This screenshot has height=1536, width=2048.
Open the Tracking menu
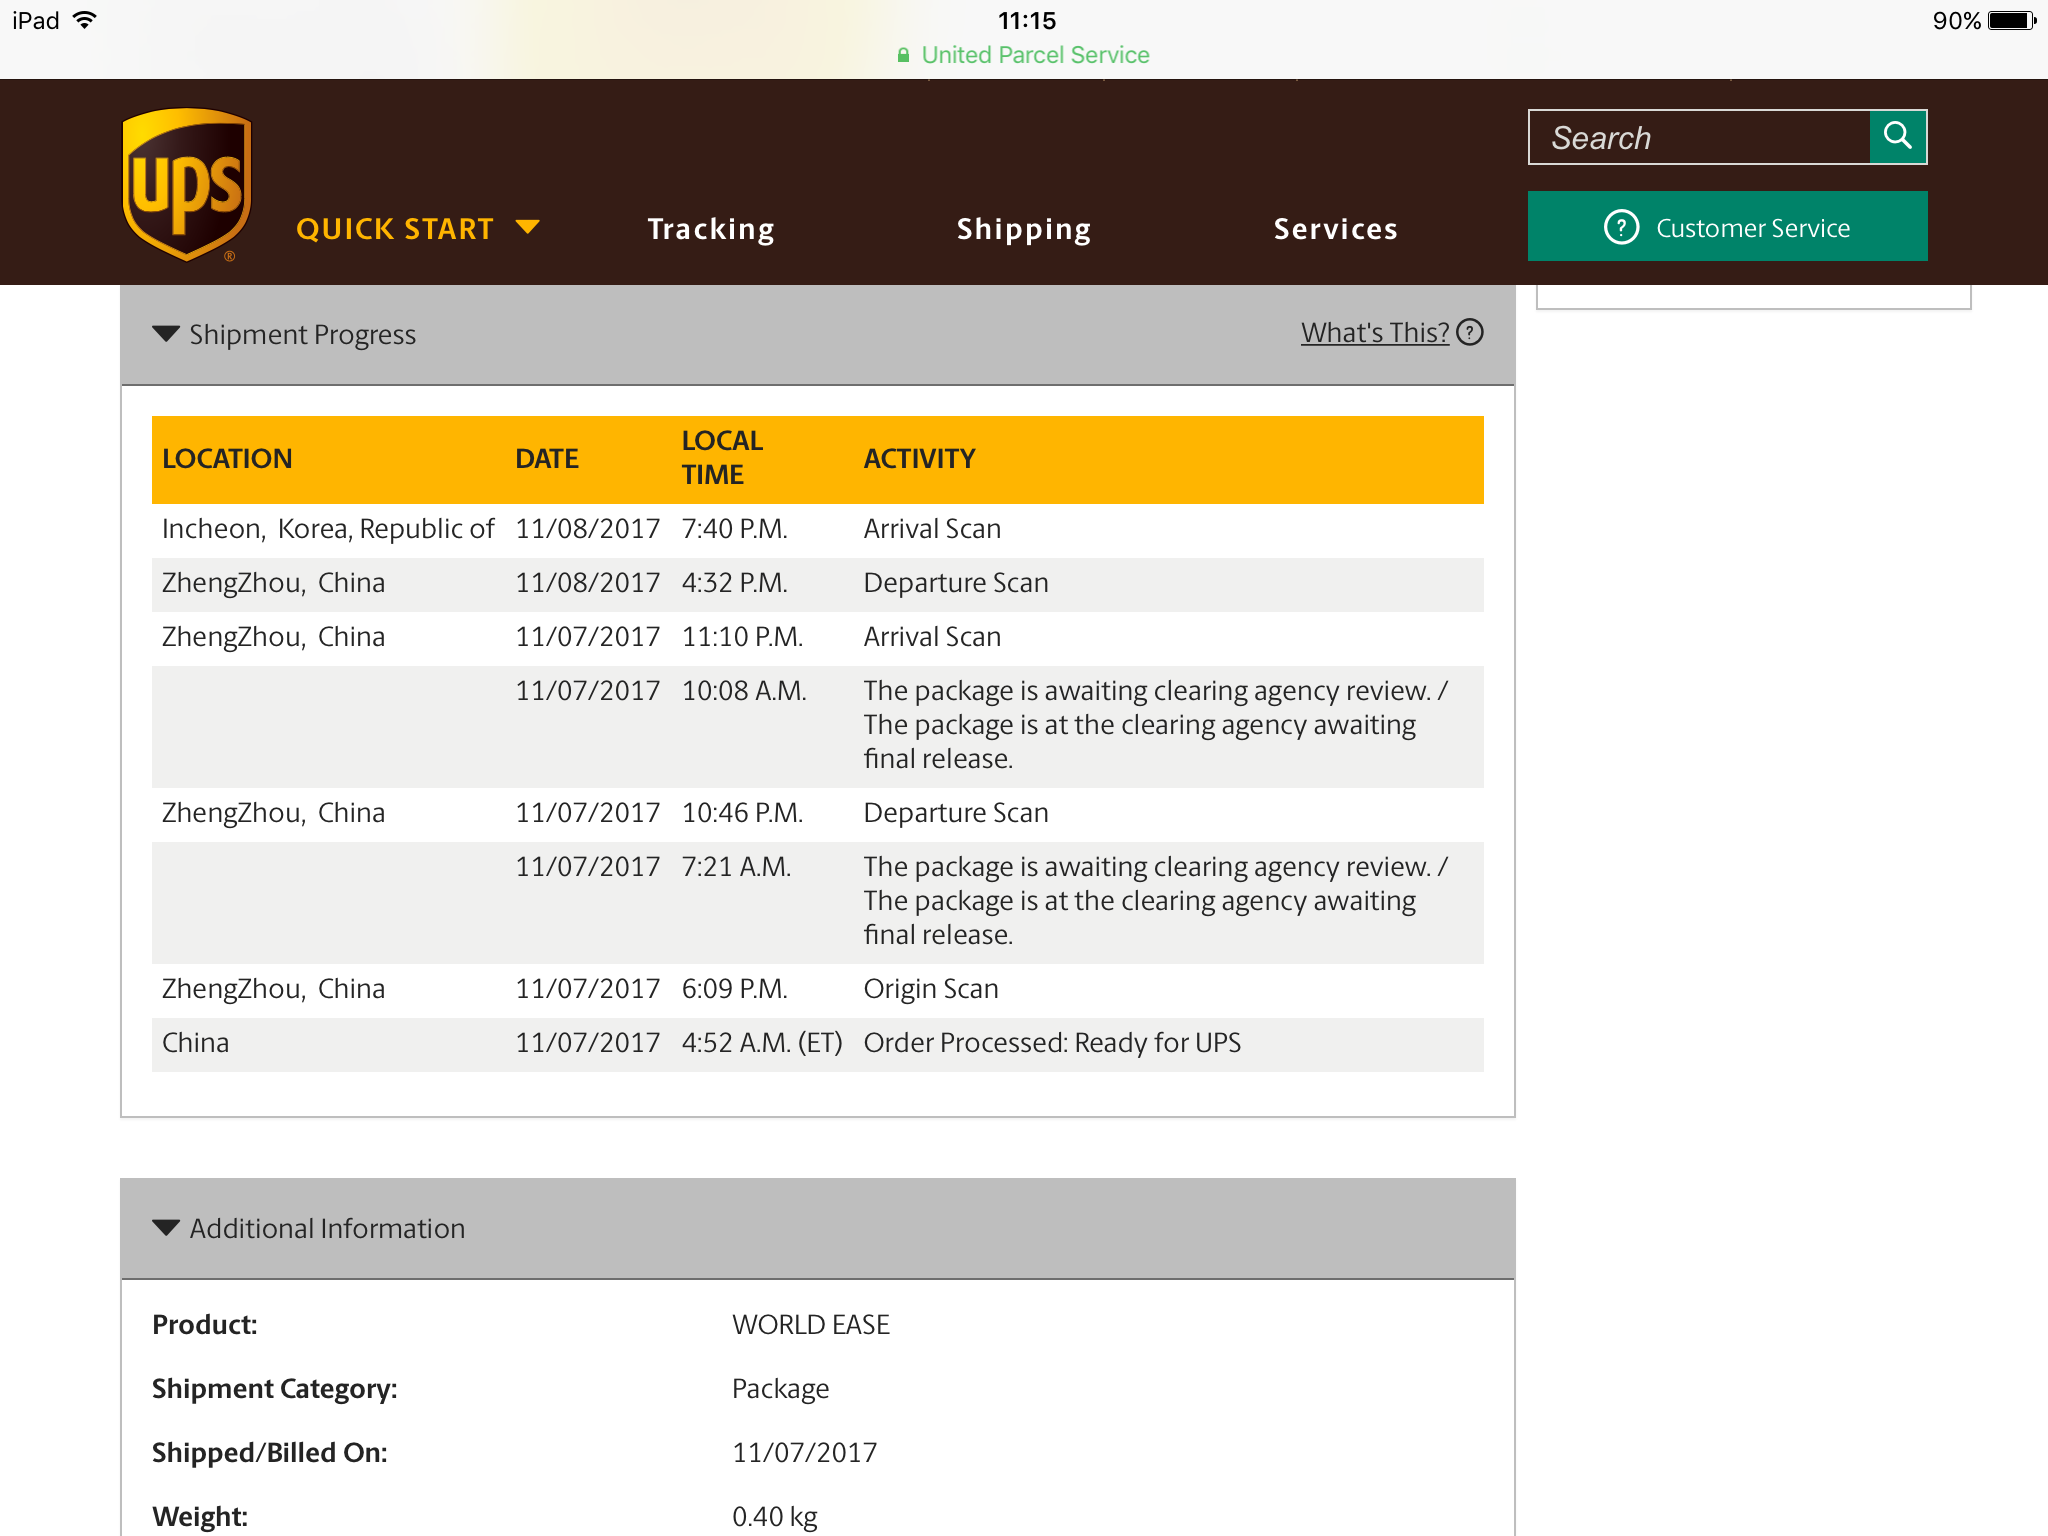(x=711, y=229)
